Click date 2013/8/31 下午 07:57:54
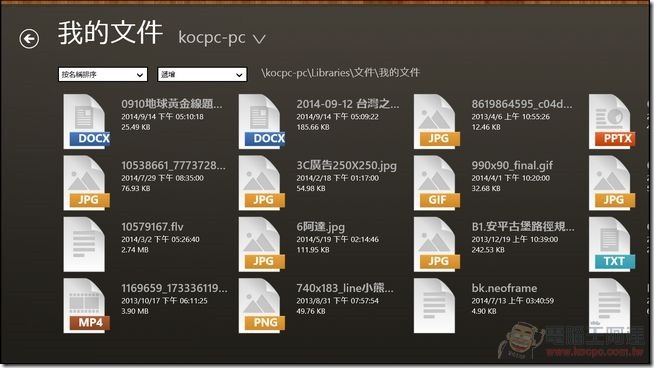654x368 pixels. click(x=338, y=300)
